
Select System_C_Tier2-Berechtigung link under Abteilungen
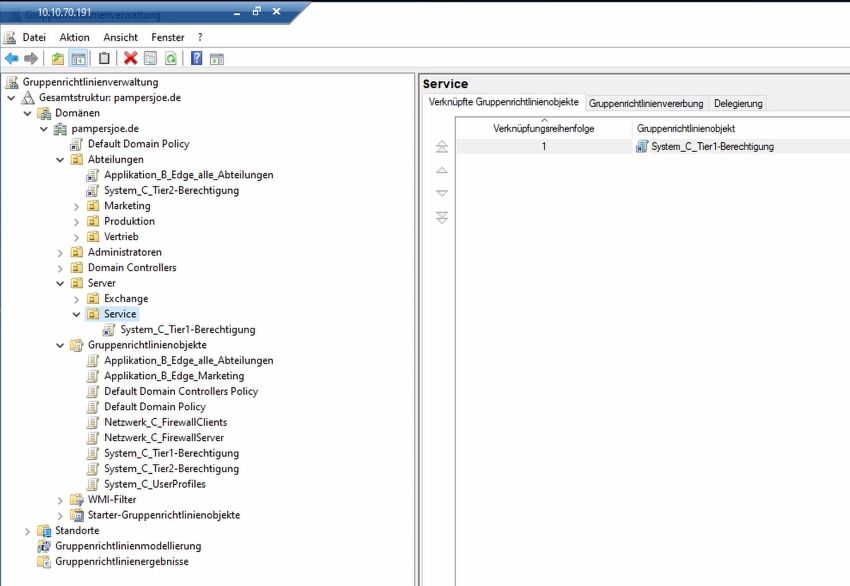[x=171, y=191]
